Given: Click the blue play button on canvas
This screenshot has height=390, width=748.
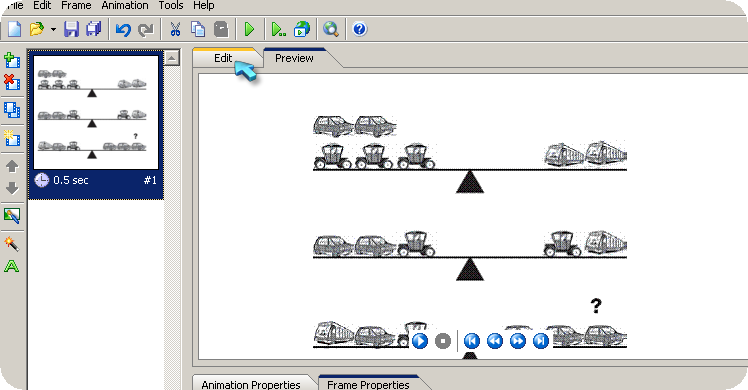Looking at the screenshot, I should click(x=420, y=341).
